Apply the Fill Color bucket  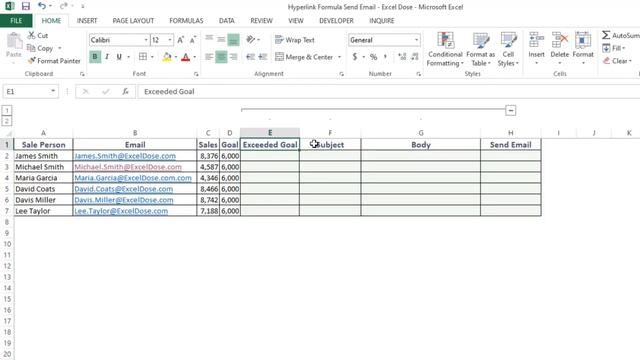coord(167,57)
